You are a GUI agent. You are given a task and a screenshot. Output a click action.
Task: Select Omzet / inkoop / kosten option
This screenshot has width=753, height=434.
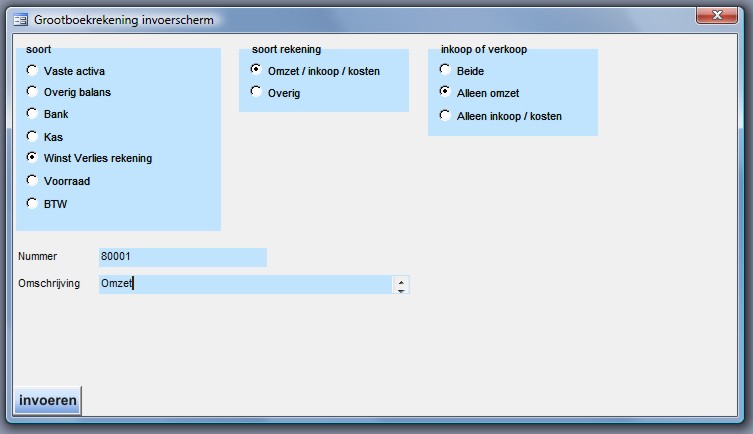tap(257, 70)
